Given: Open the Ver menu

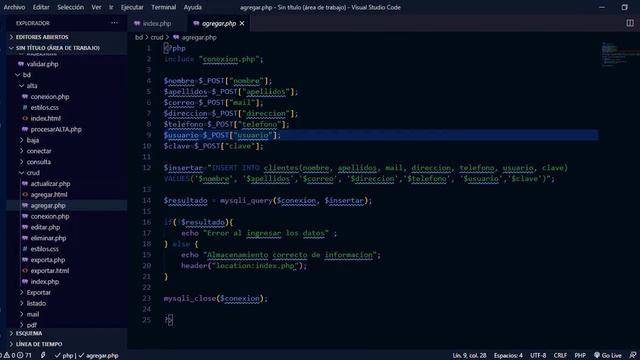Looking at the screenshot, I should coord(96,7).
